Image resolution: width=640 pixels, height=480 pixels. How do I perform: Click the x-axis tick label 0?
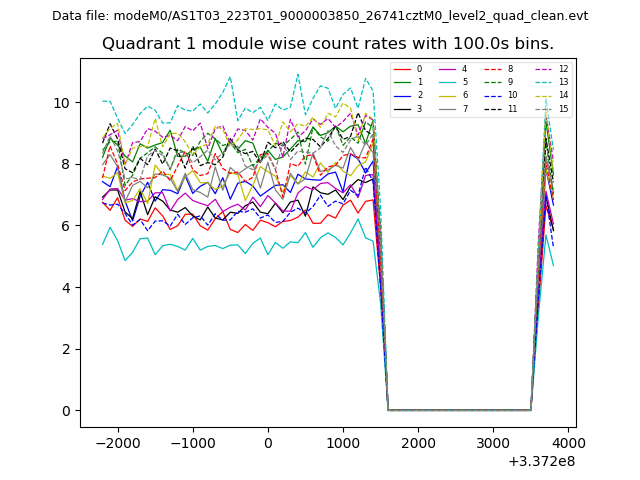[268, 443]
